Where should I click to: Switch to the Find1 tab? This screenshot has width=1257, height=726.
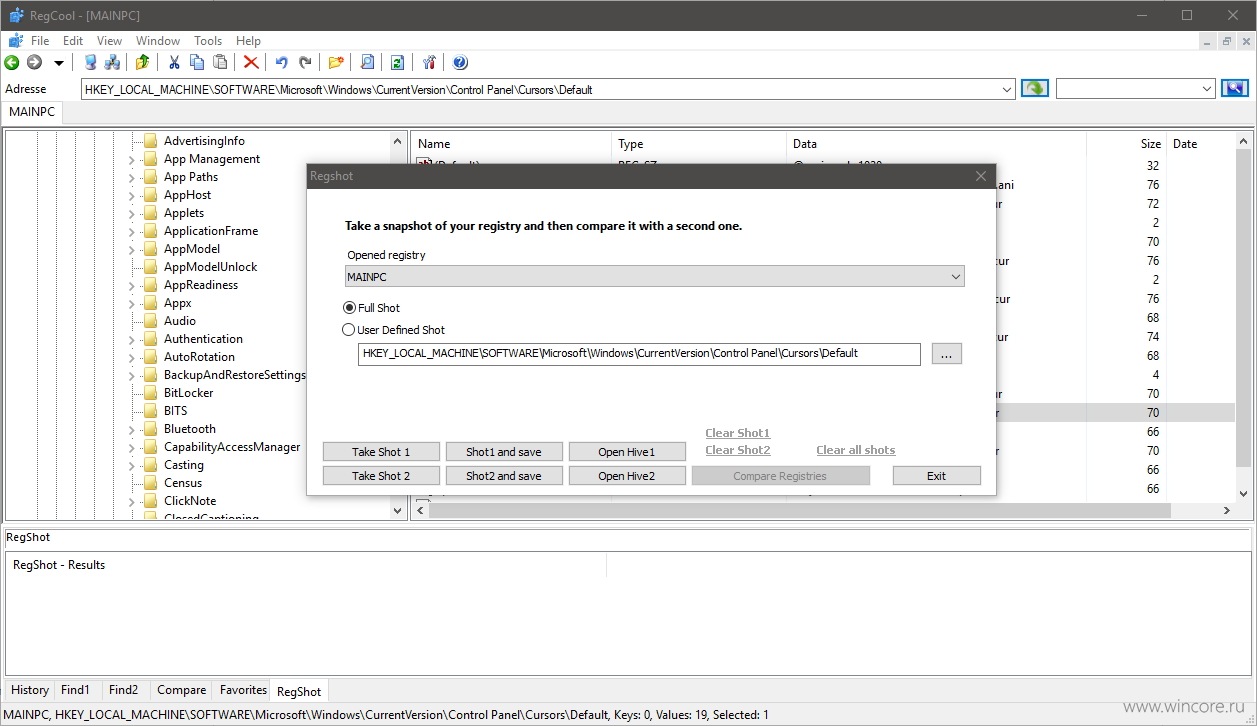pyautogui.click(x=75, y=690)
